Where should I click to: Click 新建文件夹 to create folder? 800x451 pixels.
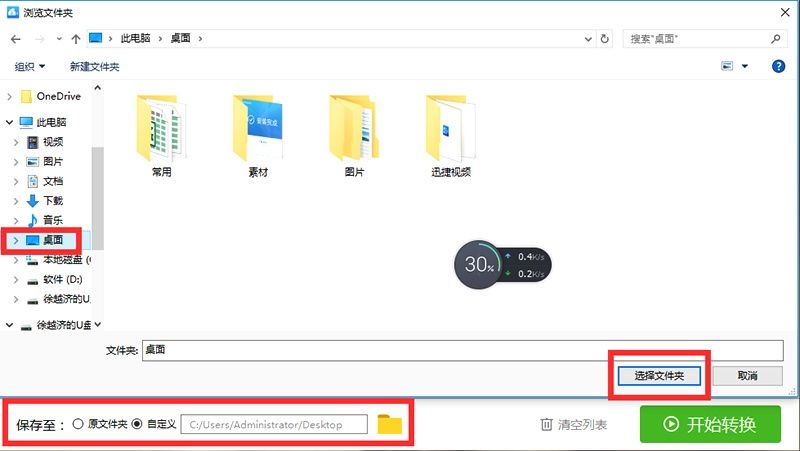point(94,66)
